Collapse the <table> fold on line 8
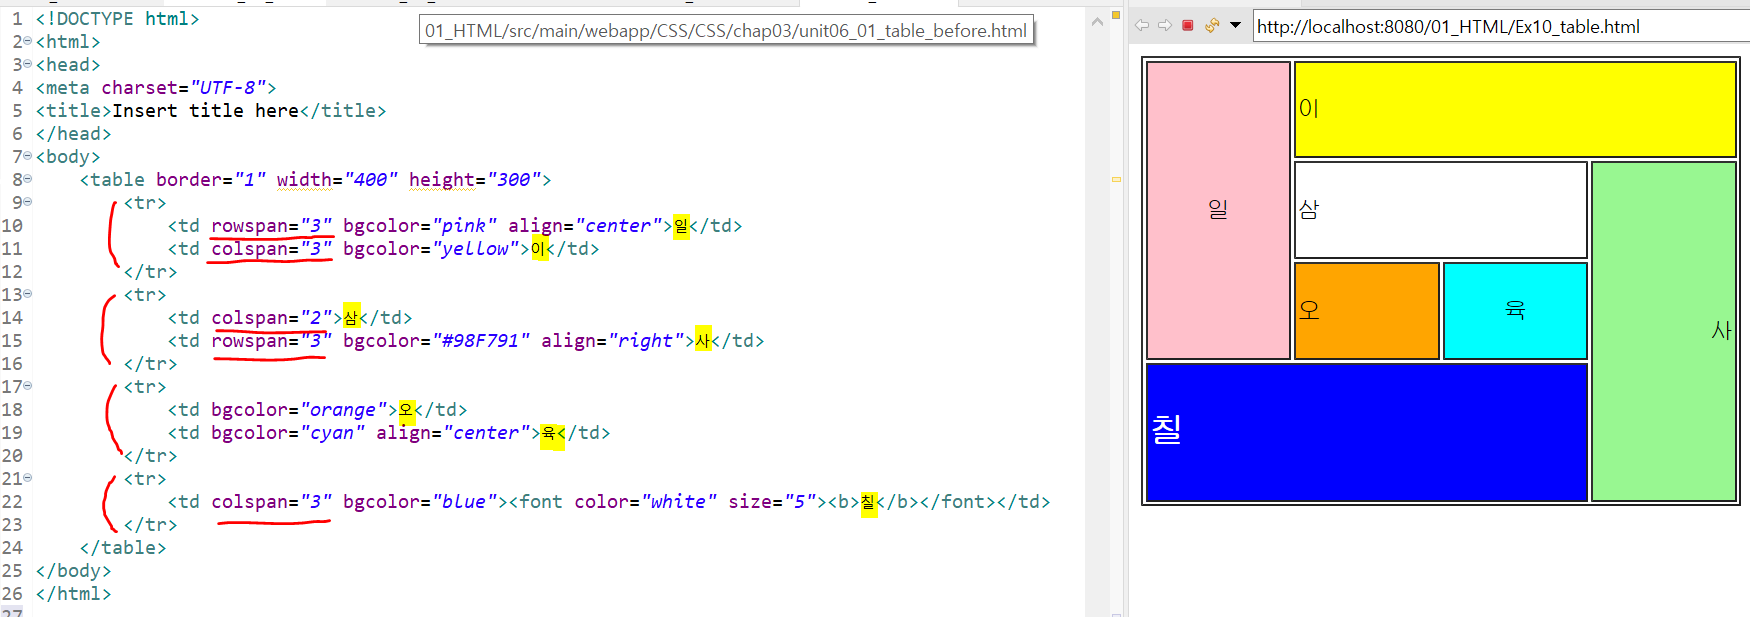Viewport: 1750px width, 617px height. (28, 179)
